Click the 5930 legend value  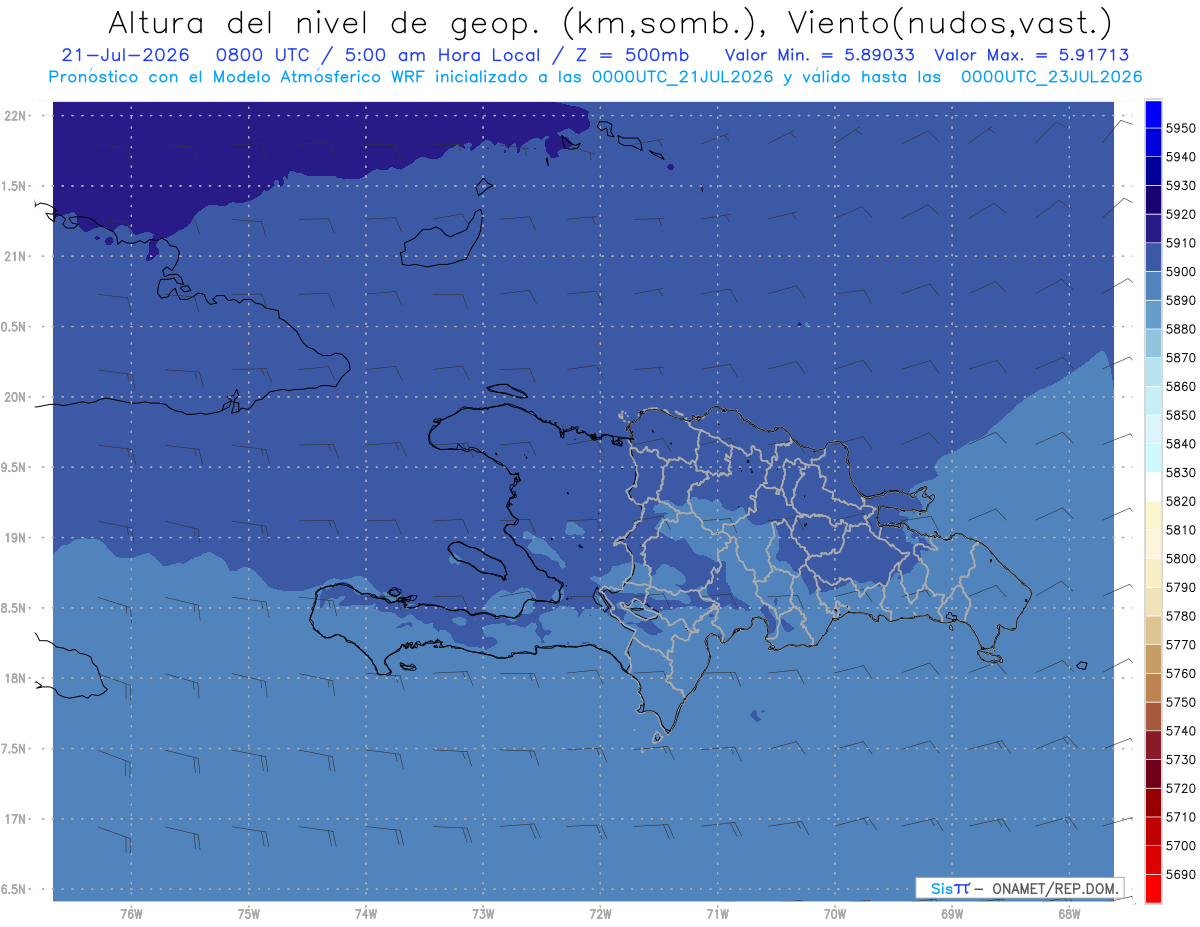1180,185
